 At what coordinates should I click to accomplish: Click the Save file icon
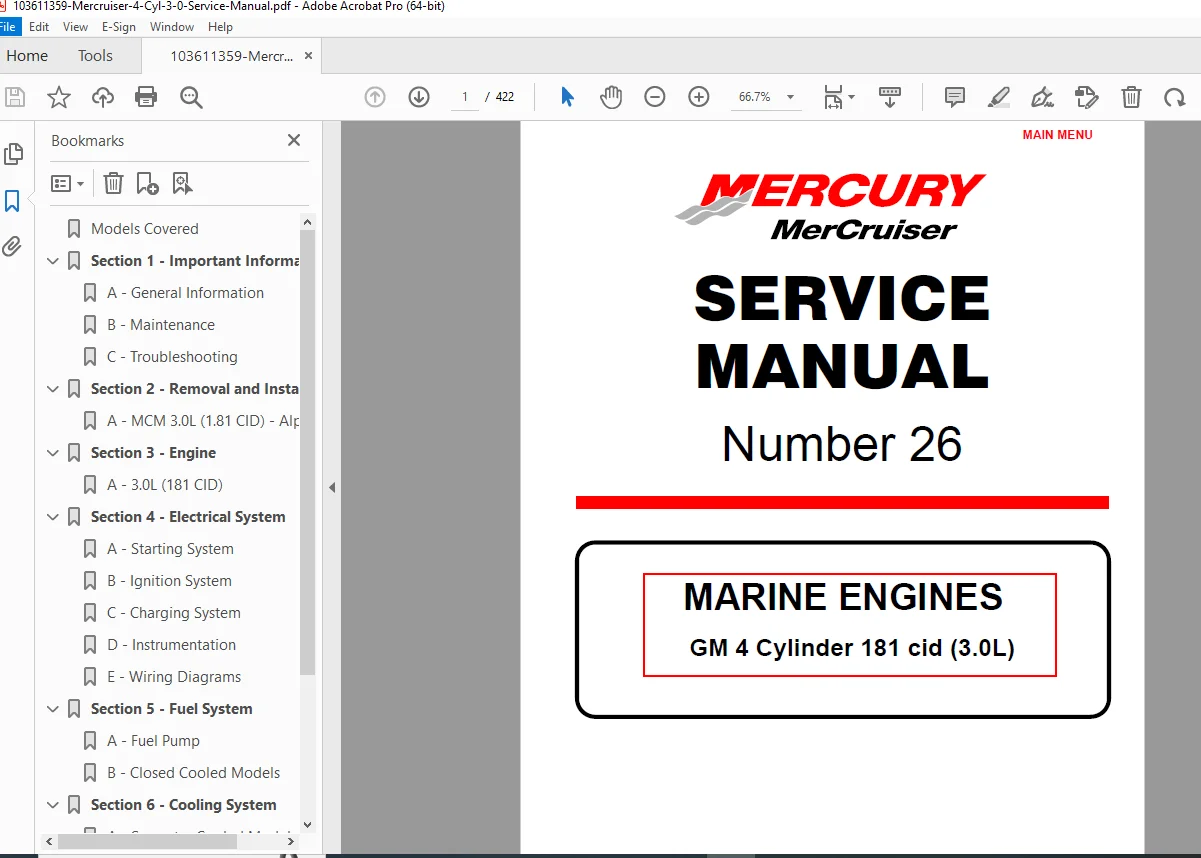point(15,97)
